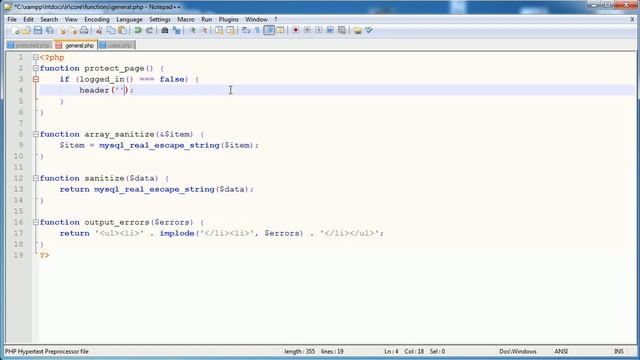This screenshot has width=640, height=360.
Task: Open the View menu
Action: (x=71, y=20)
